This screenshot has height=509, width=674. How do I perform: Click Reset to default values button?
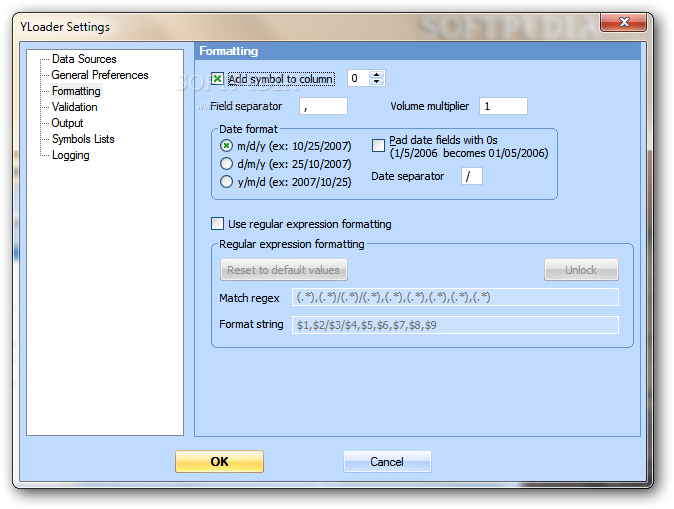pos(284,270)
